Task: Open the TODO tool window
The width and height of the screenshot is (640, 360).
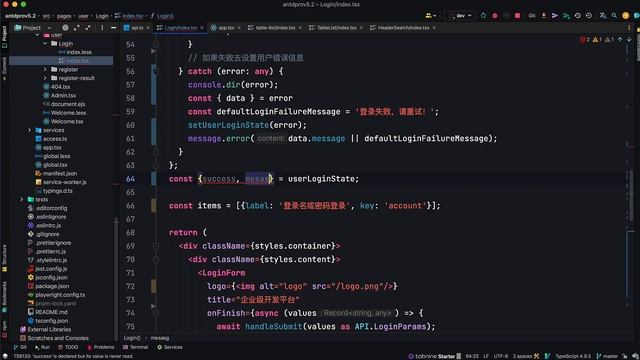Action: [x=68, y=347]
